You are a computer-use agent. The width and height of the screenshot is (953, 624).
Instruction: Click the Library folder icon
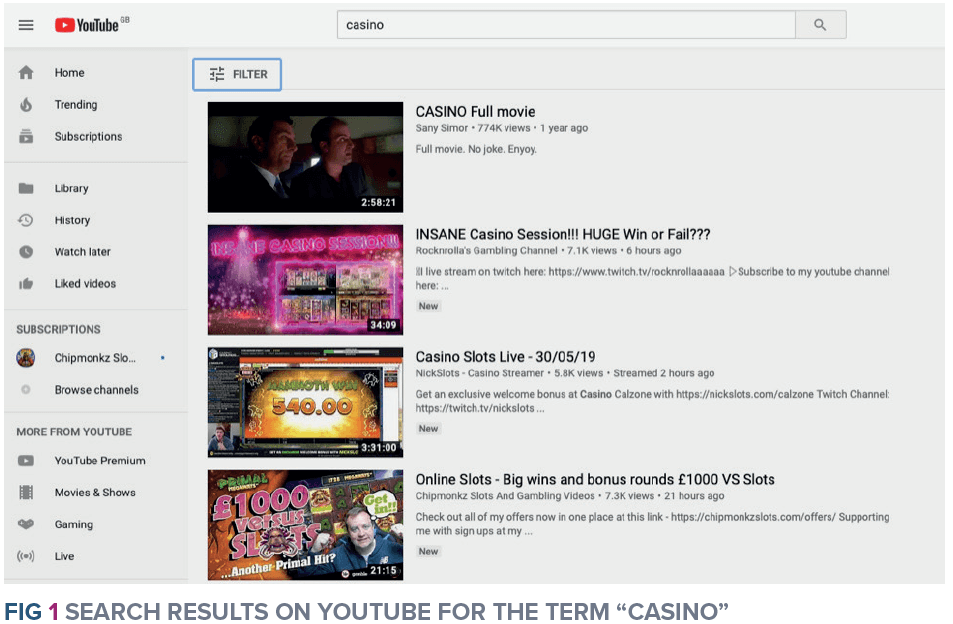[26, 188]
